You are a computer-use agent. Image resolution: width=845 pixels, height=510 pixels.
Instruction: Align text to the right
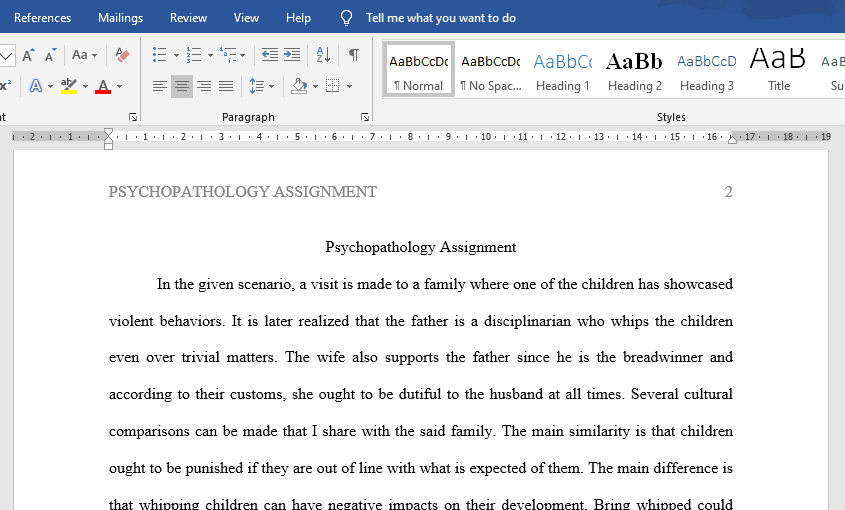click(x=204, y=87)
